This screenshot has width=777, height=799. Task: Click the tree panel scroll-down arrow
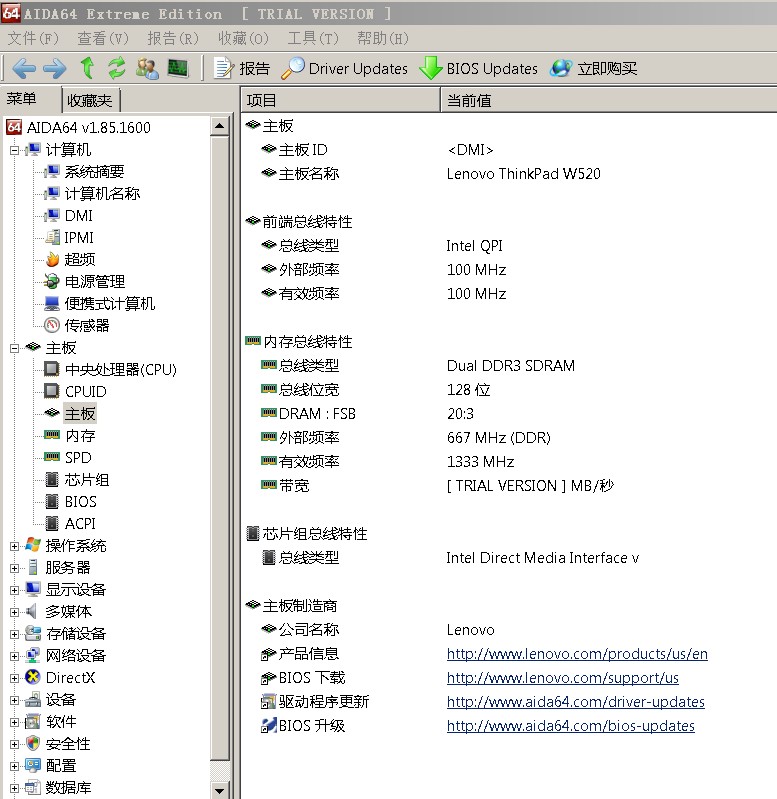(221, 790)
